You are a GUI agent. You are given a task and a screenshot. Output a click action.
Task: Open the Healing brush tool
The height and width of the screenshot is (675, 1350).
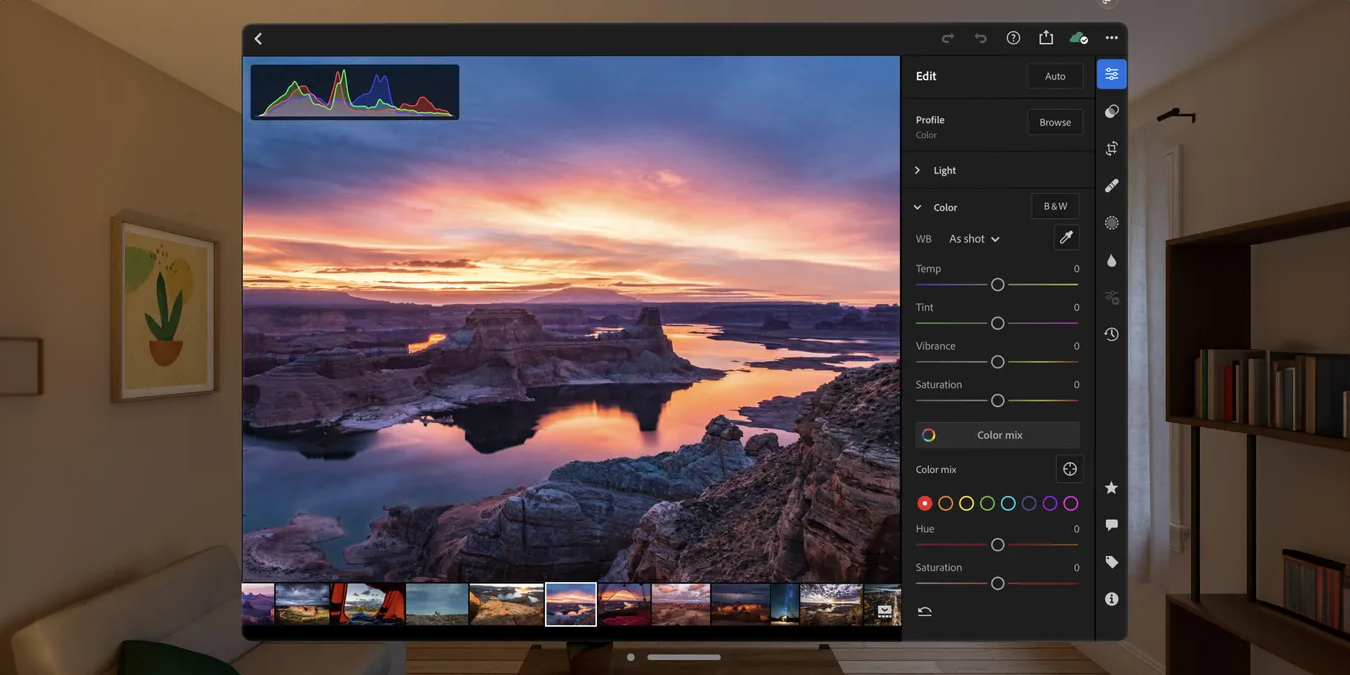click(x=1111, y=185)
